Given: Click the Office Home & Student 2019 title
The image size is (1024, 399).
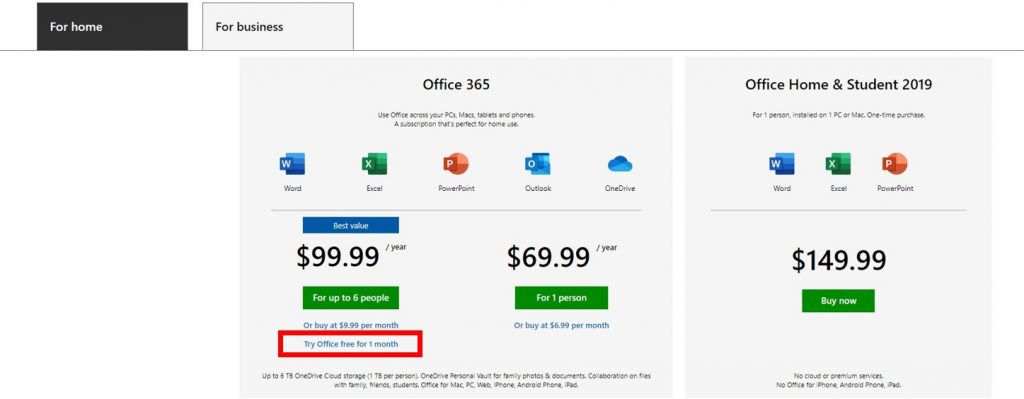Looking at the screenshot, I should click(x=839, y=84).
